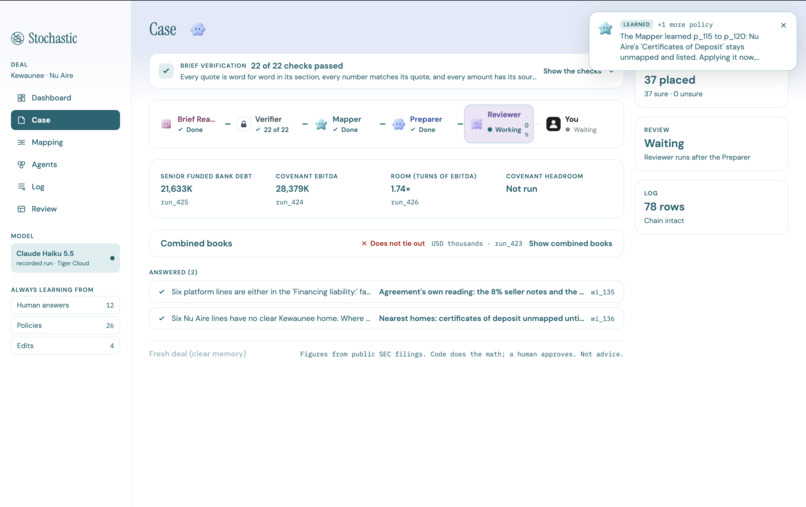
Task: Open the Log 78 rows card
Action: [x=711, y=207]
